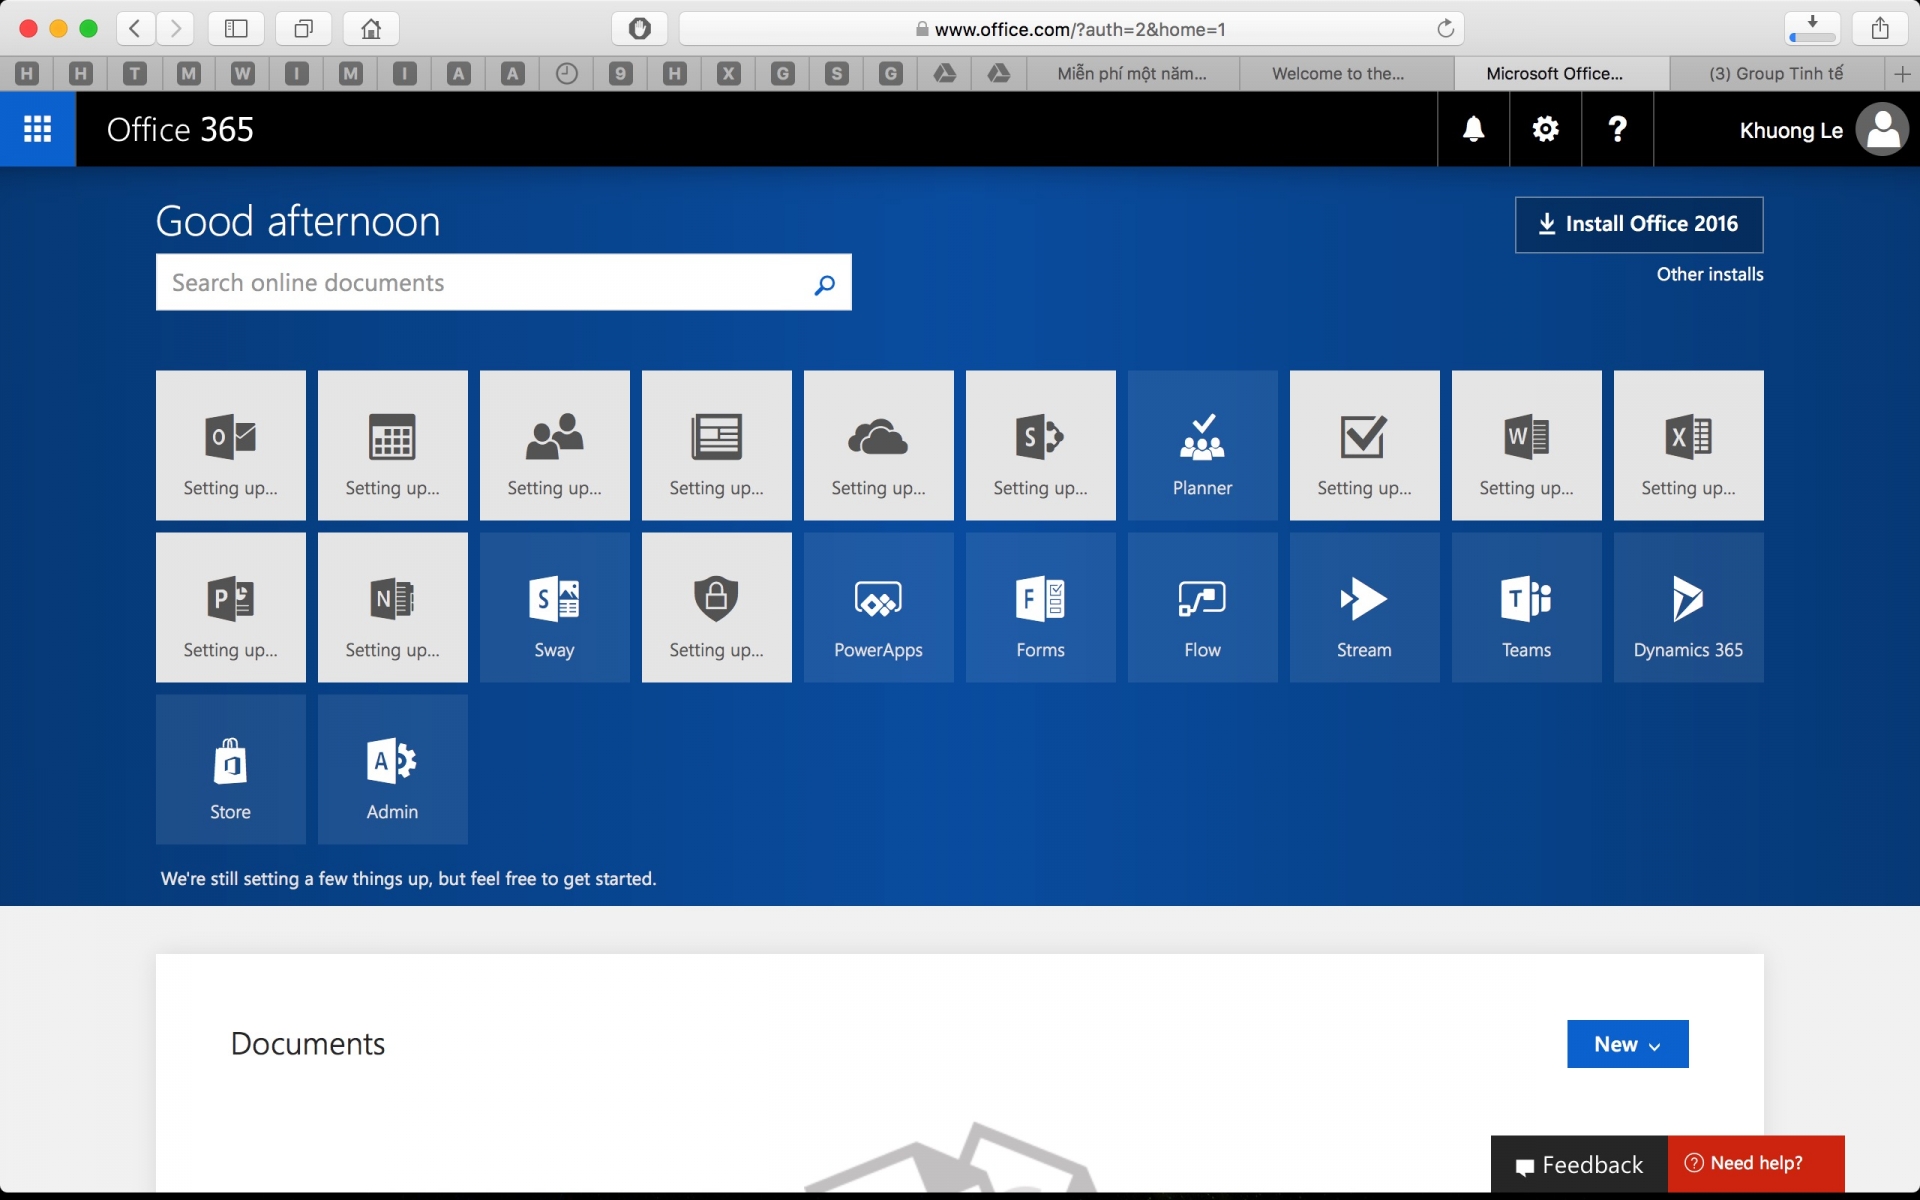Expand the New document dropdown
The width and height of the screenshot is (1920, 1200).
1628,1044
